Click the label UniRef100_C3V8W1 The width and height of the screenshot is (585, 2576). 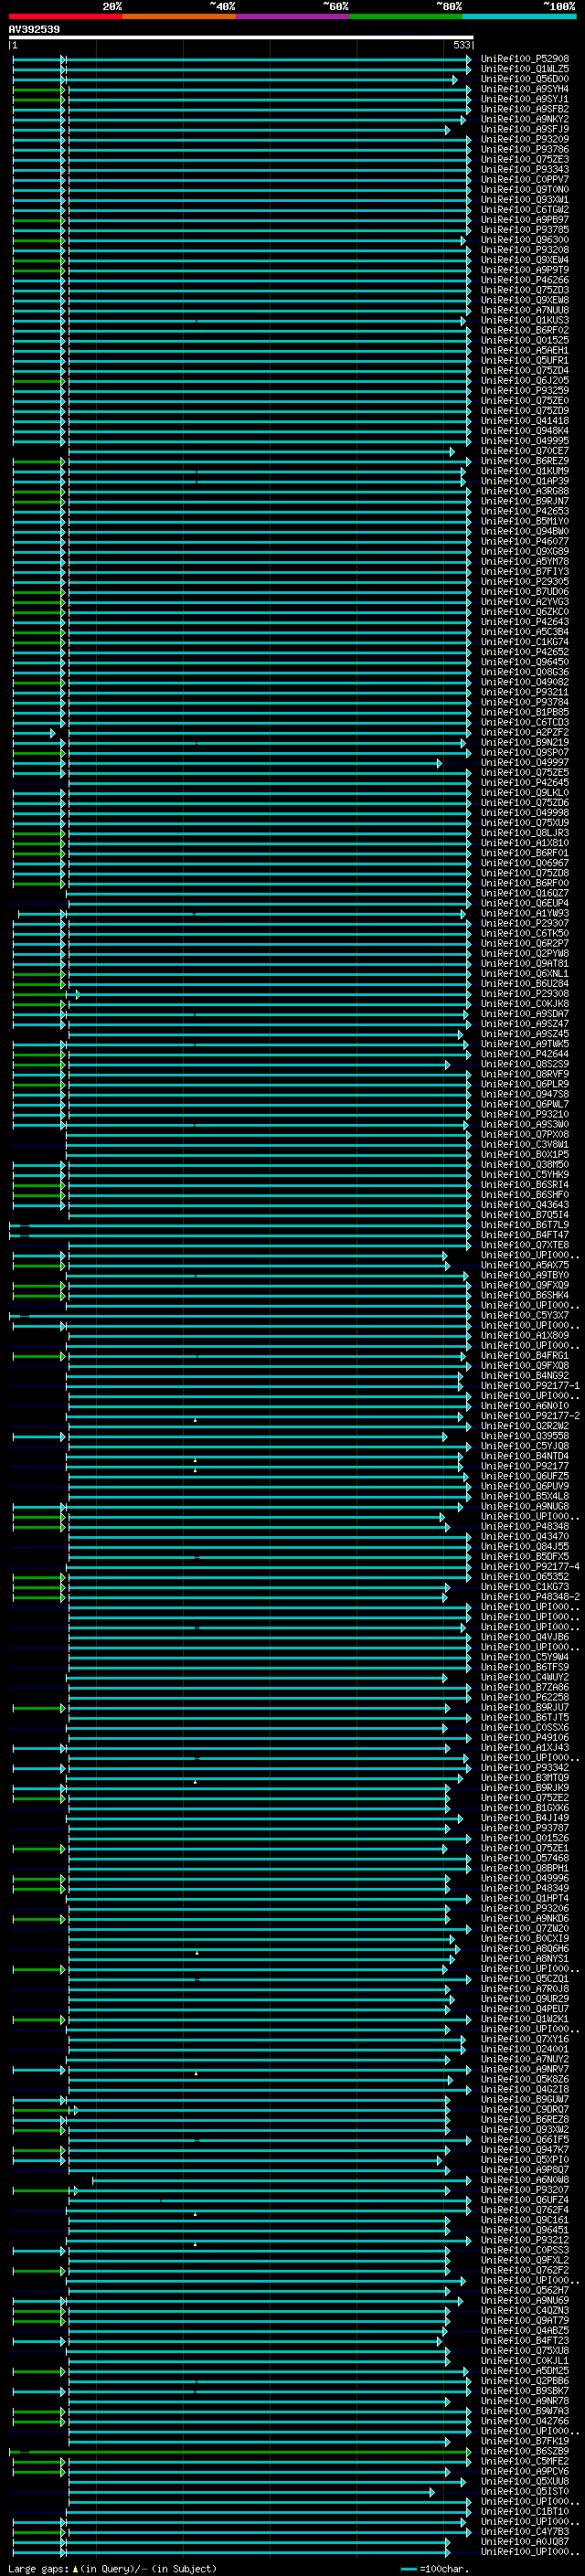(x=525, y=1144)
